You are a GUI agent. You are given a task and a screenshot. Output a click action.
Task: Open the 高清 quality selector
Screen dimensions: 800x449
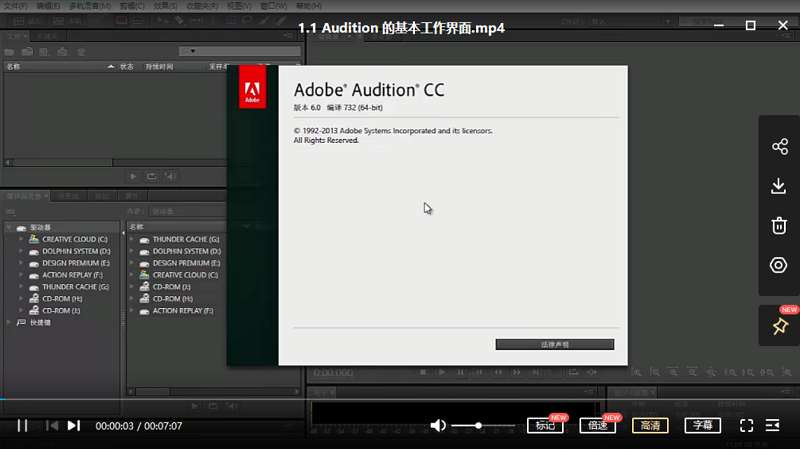point(650,425)
